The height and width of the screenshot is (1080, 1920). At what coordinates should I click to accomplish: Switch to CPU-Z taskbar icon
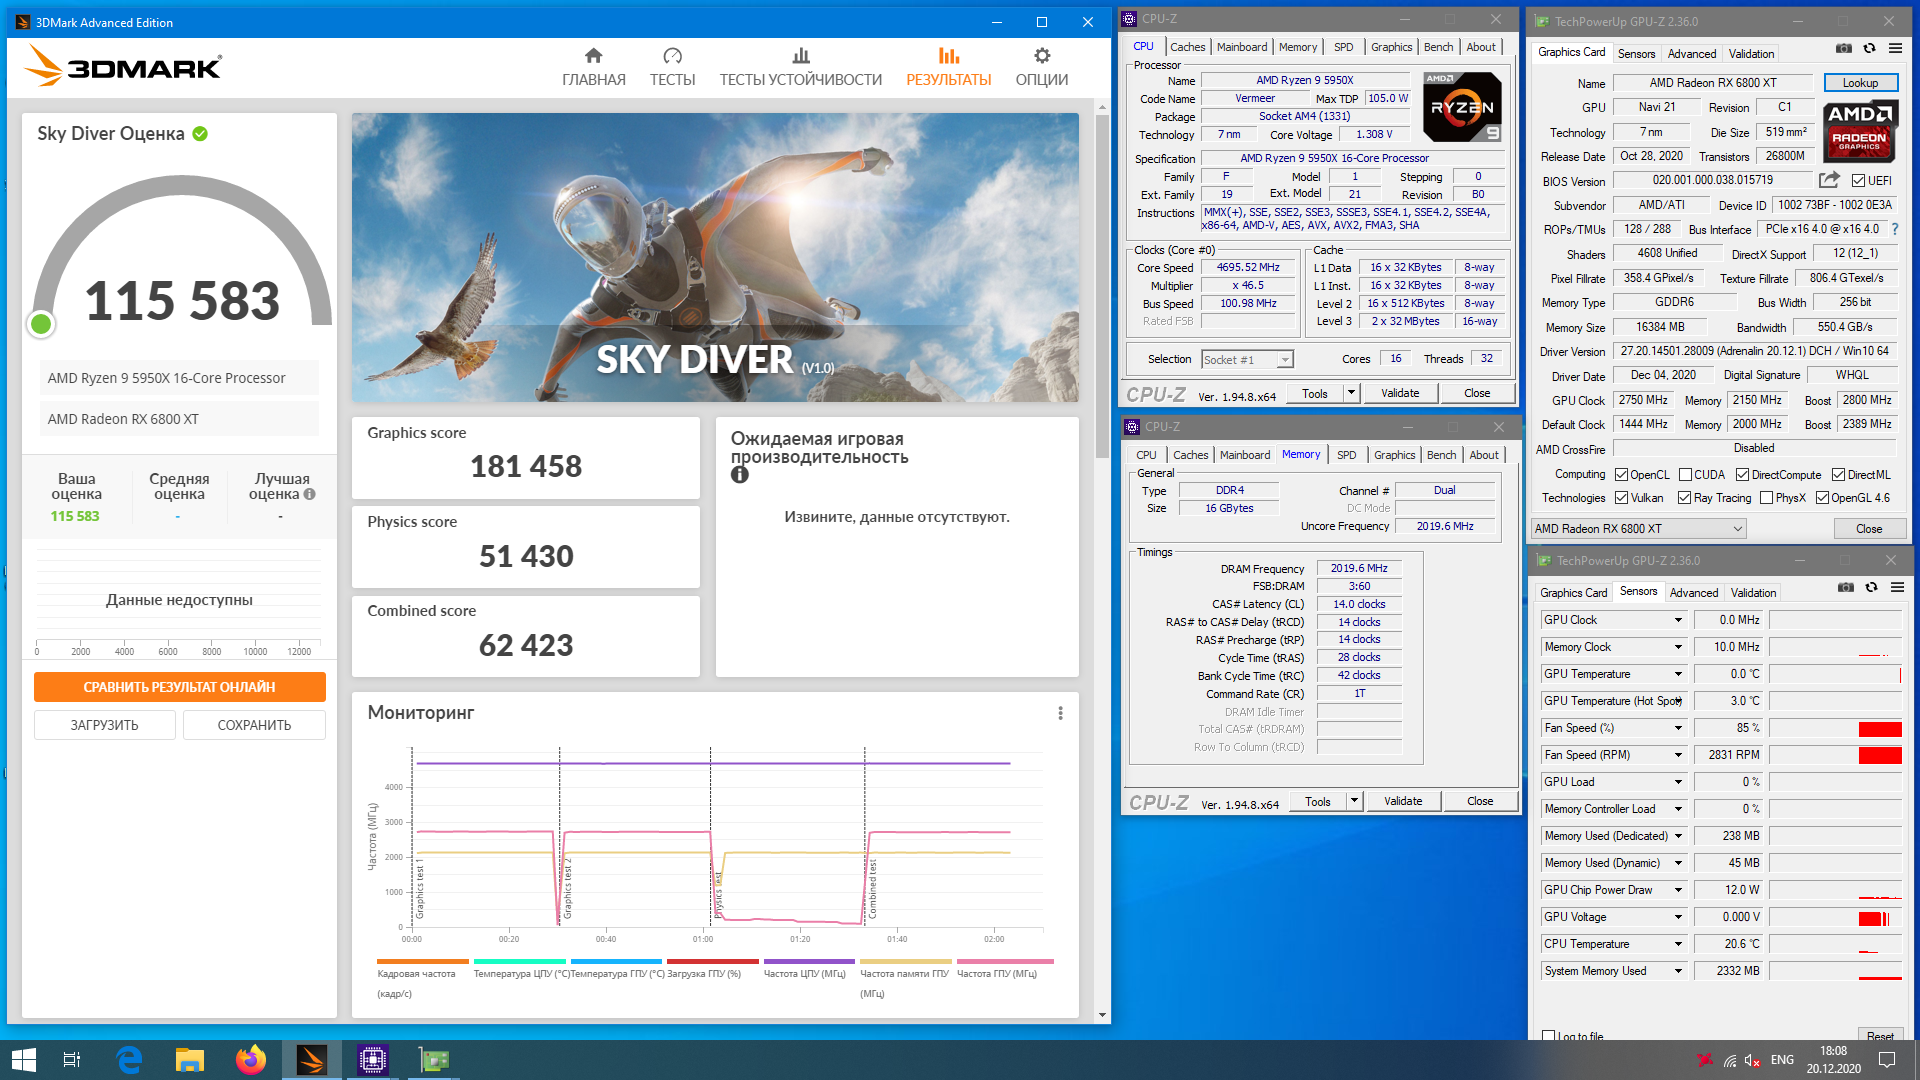pos(372,1060)
